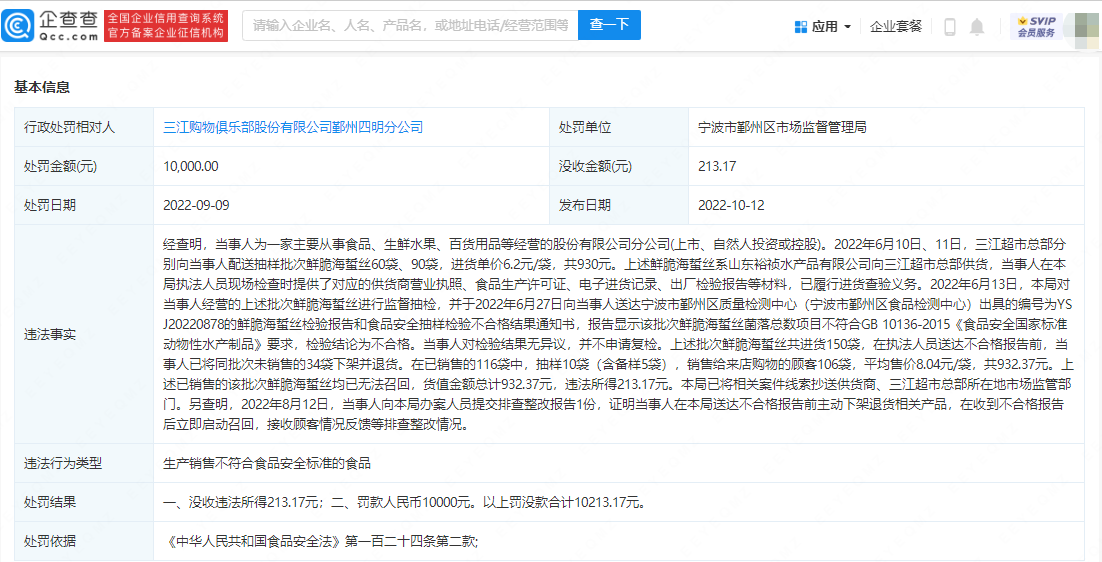The width and height of the screenshot is (1102, 562).
Task: Click 生产销售不符合食品安全标准的食品 text
Action: click(266, 463)
